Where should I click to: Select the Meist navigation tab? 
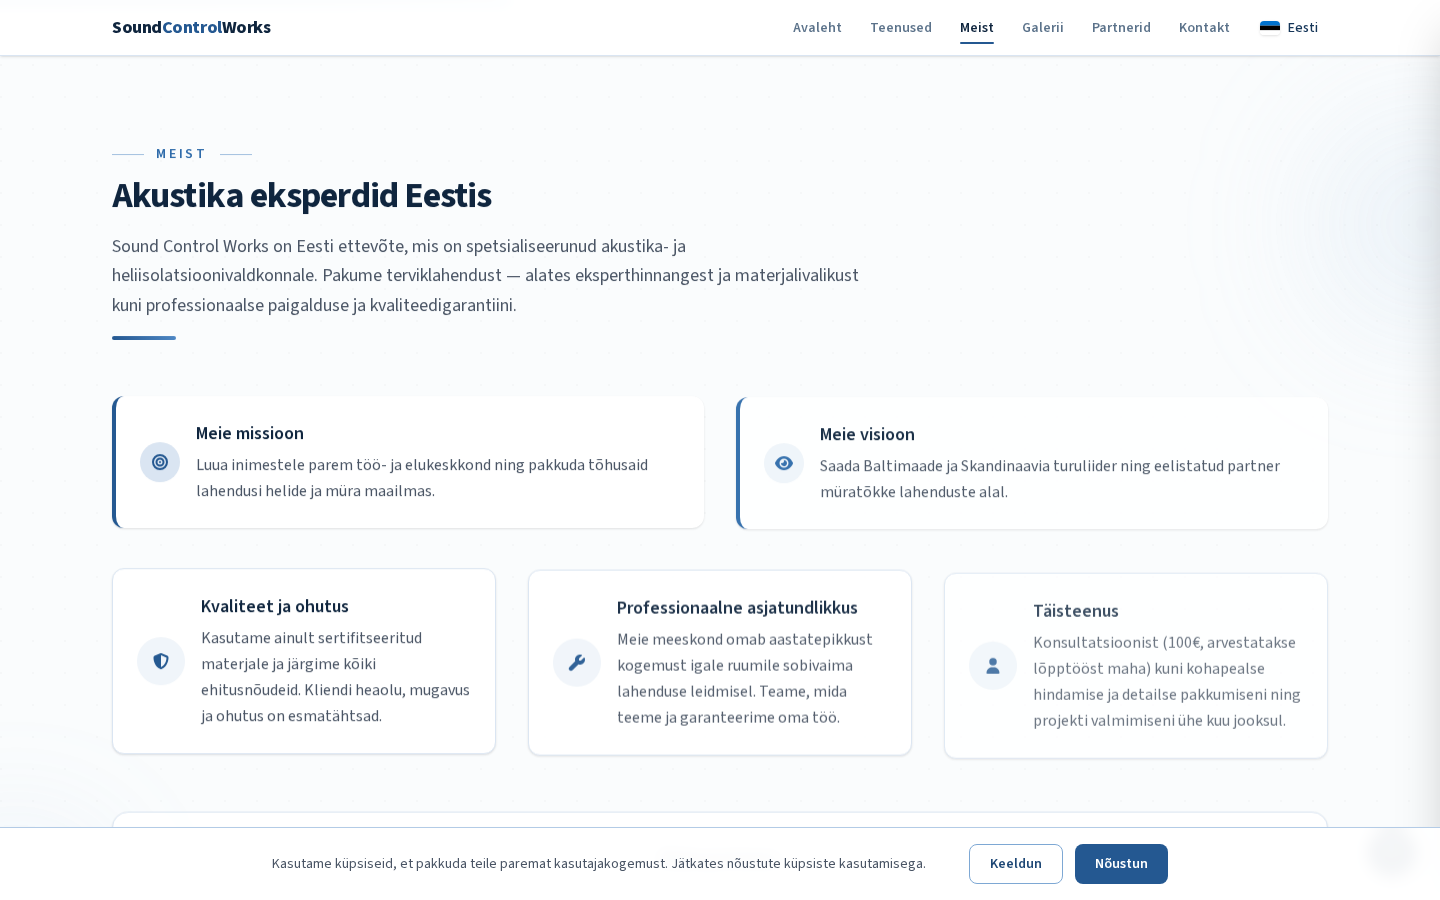tap(976, 27)
